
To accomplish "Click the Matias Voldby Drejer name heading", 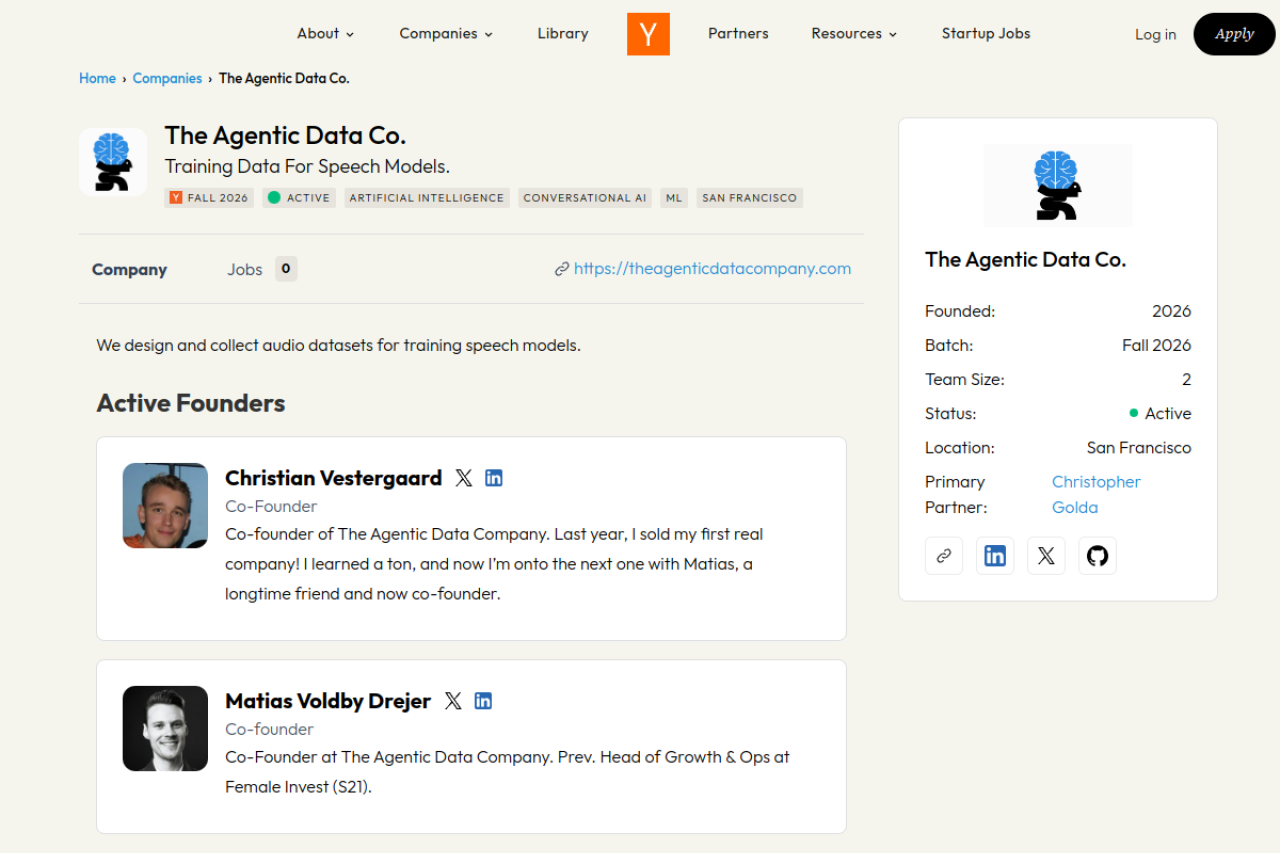I will coord(328,701).
